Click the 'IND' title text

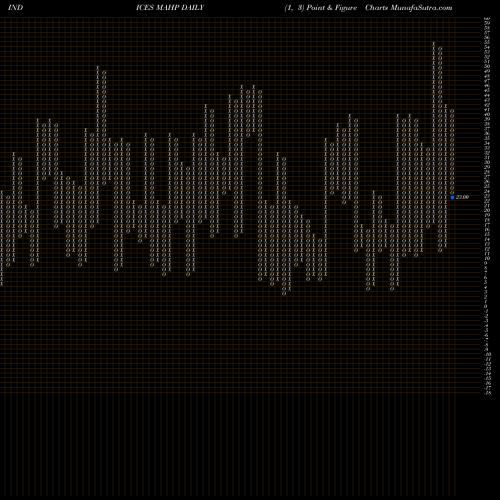coord(15,8)
